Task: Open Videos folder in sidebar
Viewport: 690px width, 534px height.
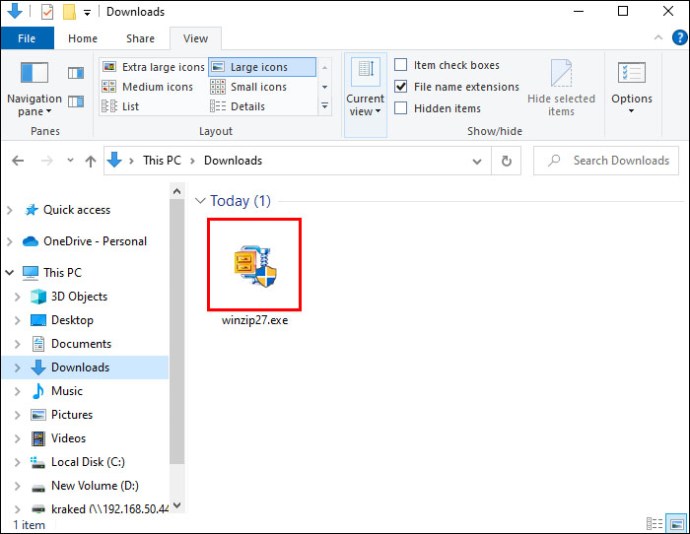Action: (68, 438)
